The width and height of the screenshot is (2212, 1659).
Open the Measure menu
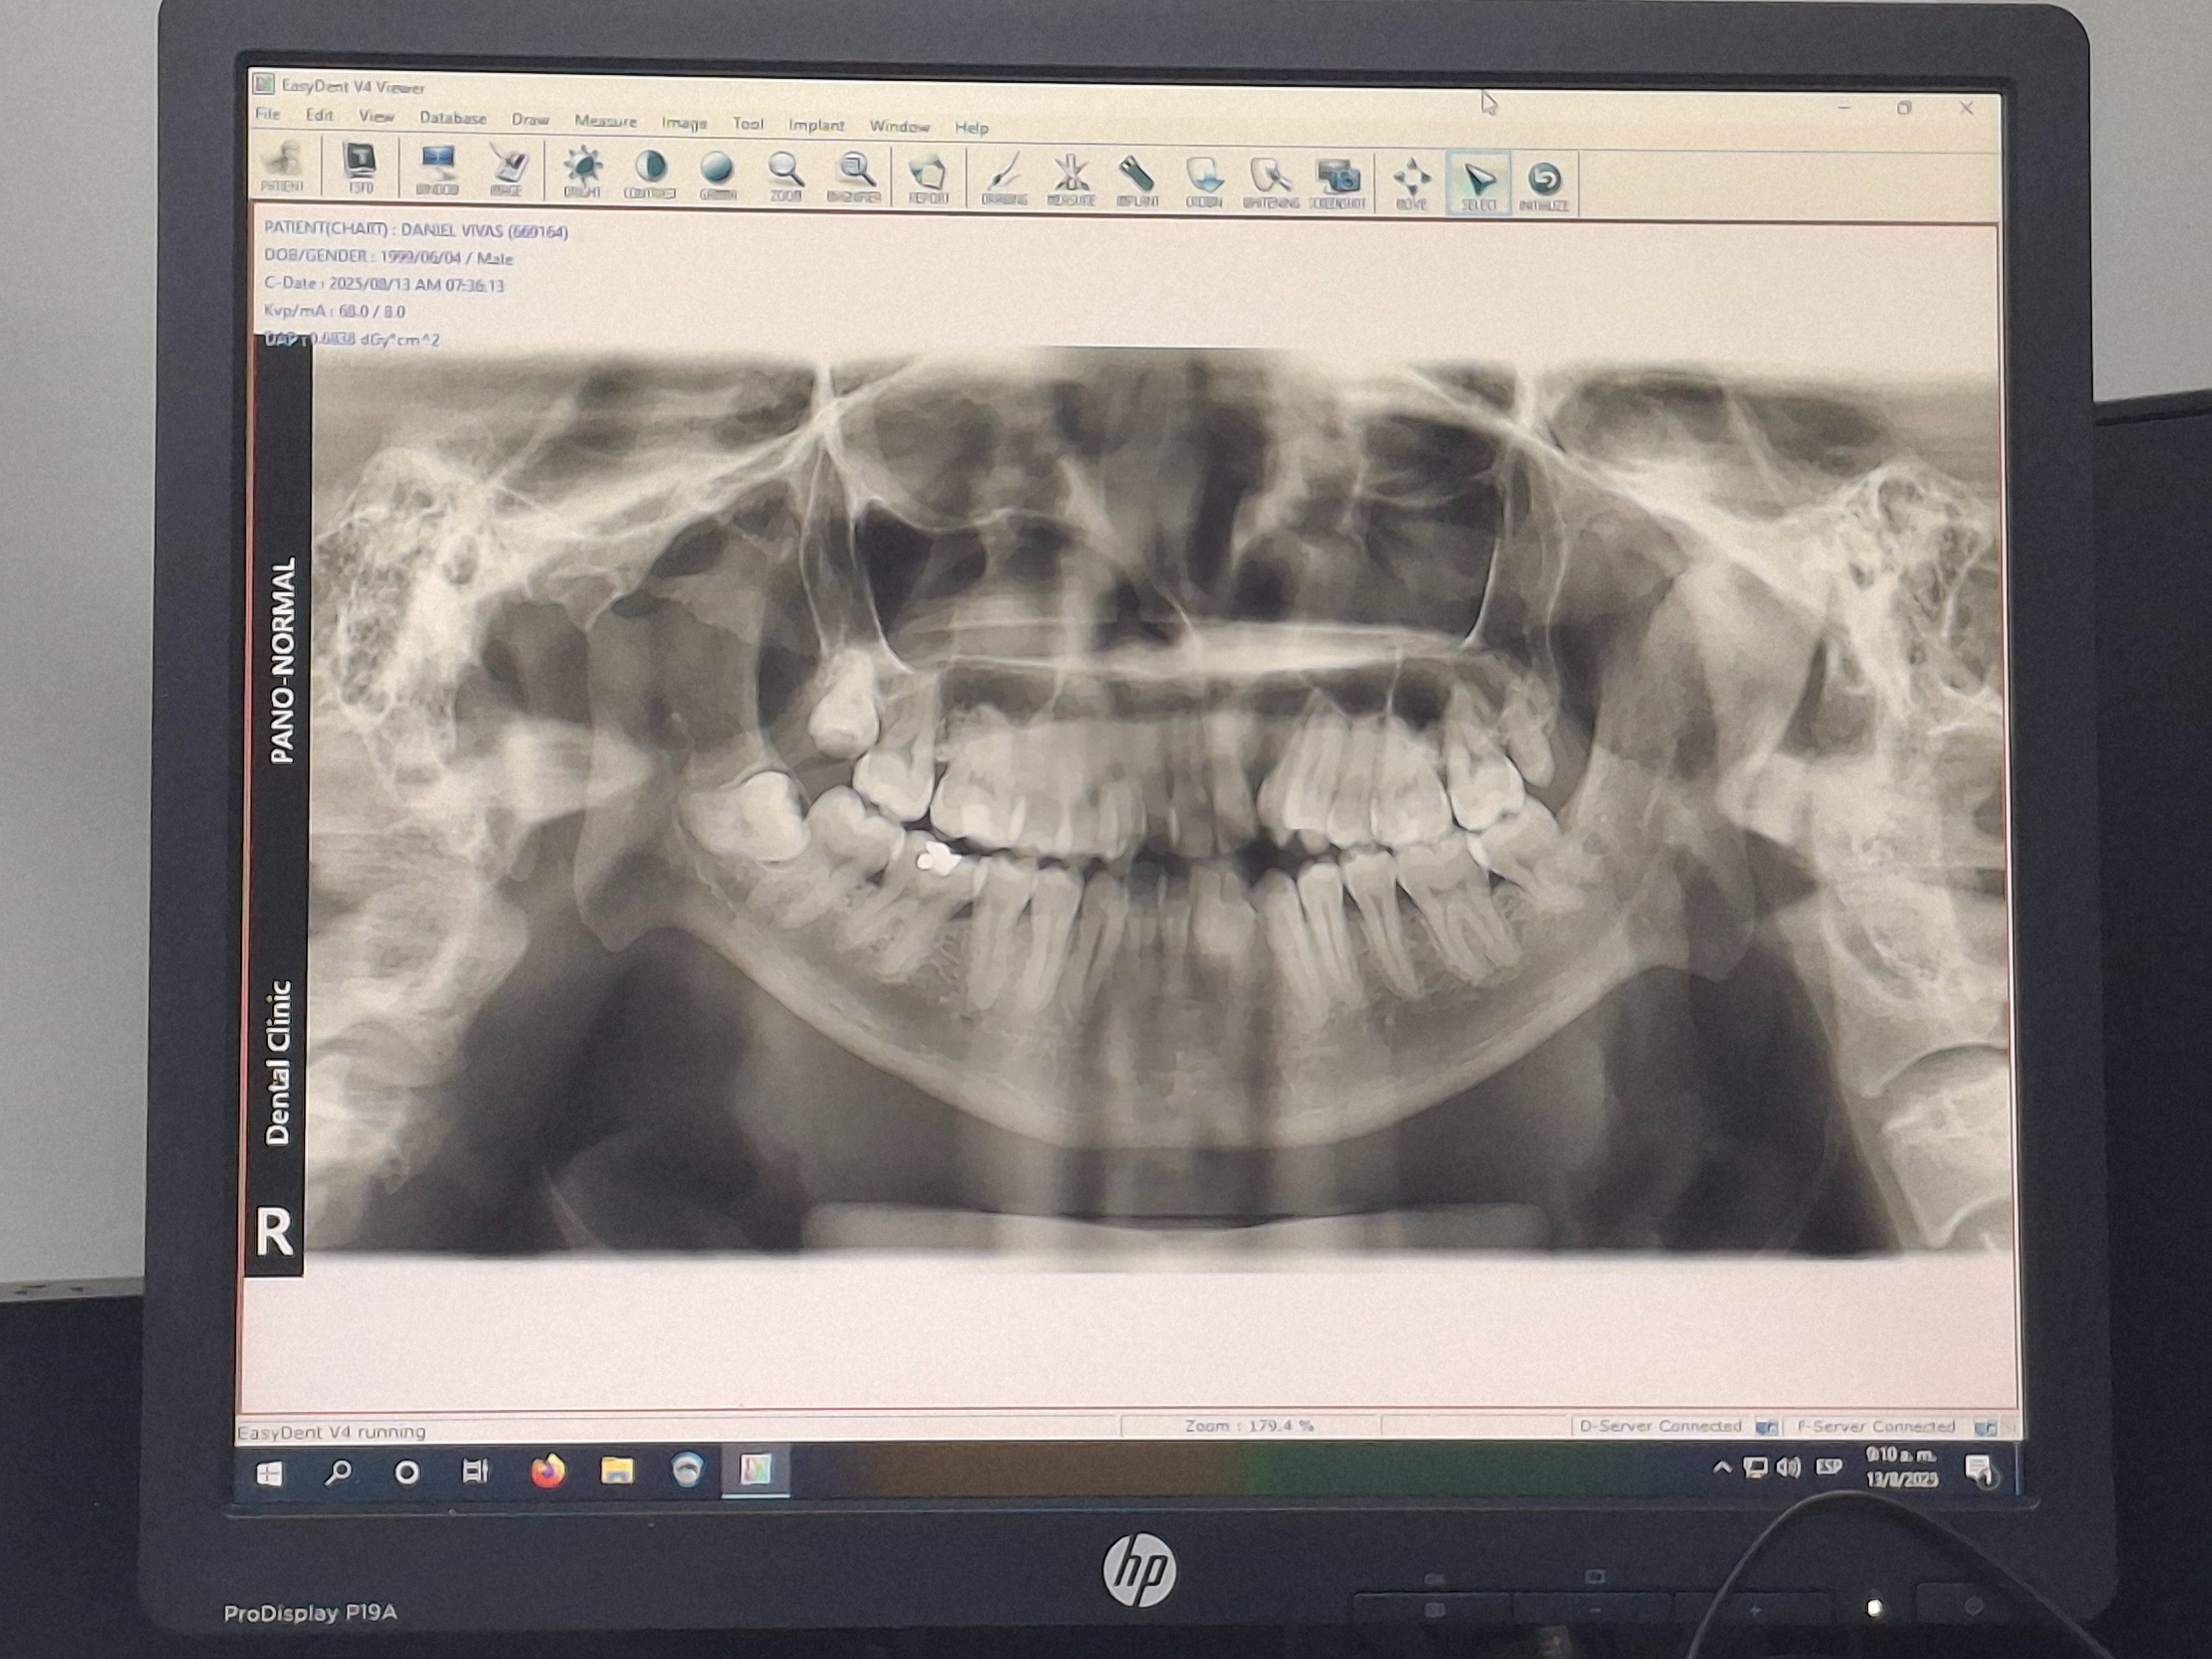pos(605,121)
